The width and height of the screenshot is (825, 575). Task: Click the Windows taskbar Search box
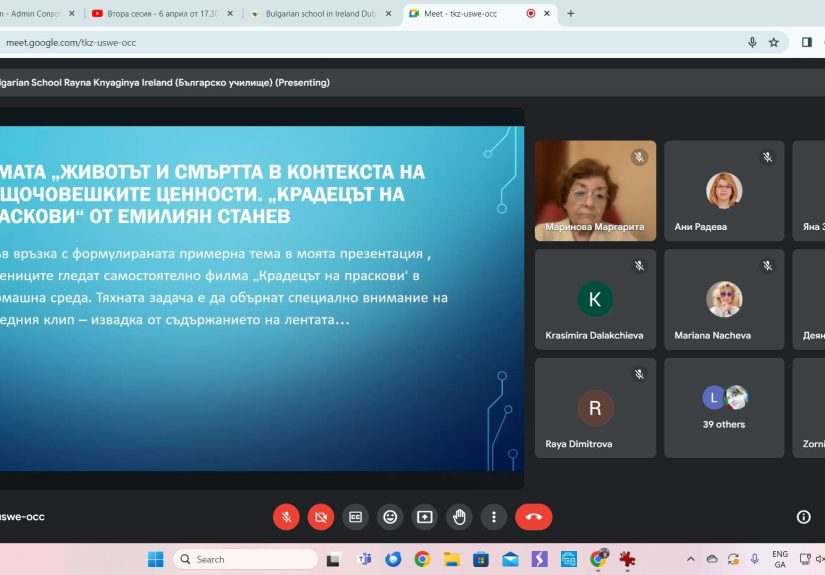[x=246, y=559]
